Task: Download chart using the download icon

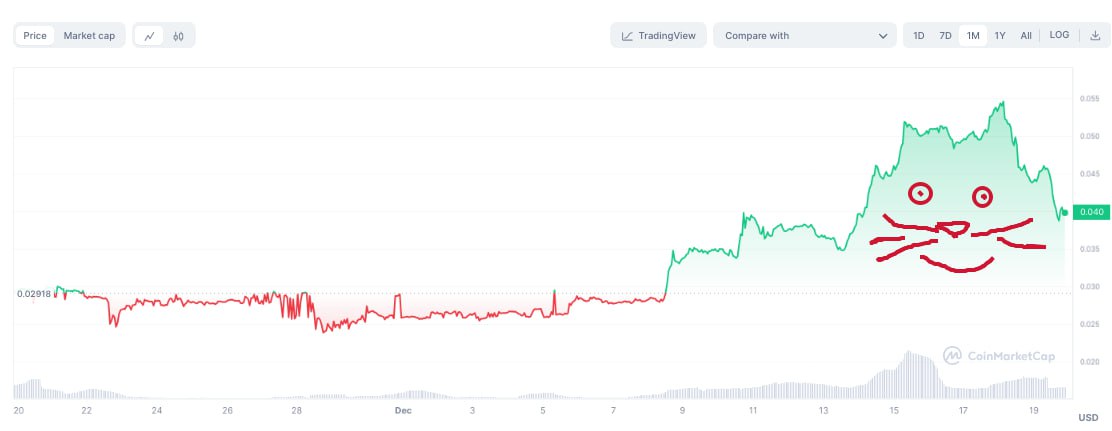Action: pos(1094,36)
